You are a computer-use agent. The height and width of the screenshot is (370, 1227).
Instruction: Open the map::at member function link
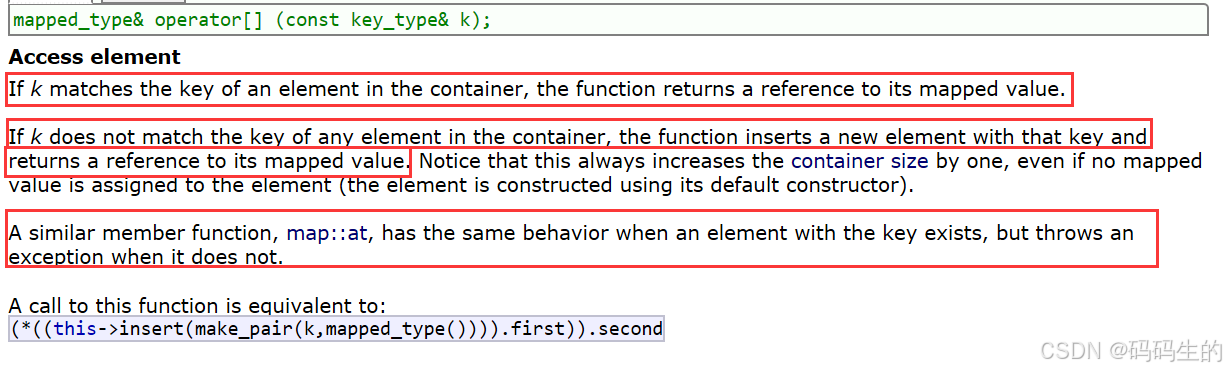pos(329,234)
